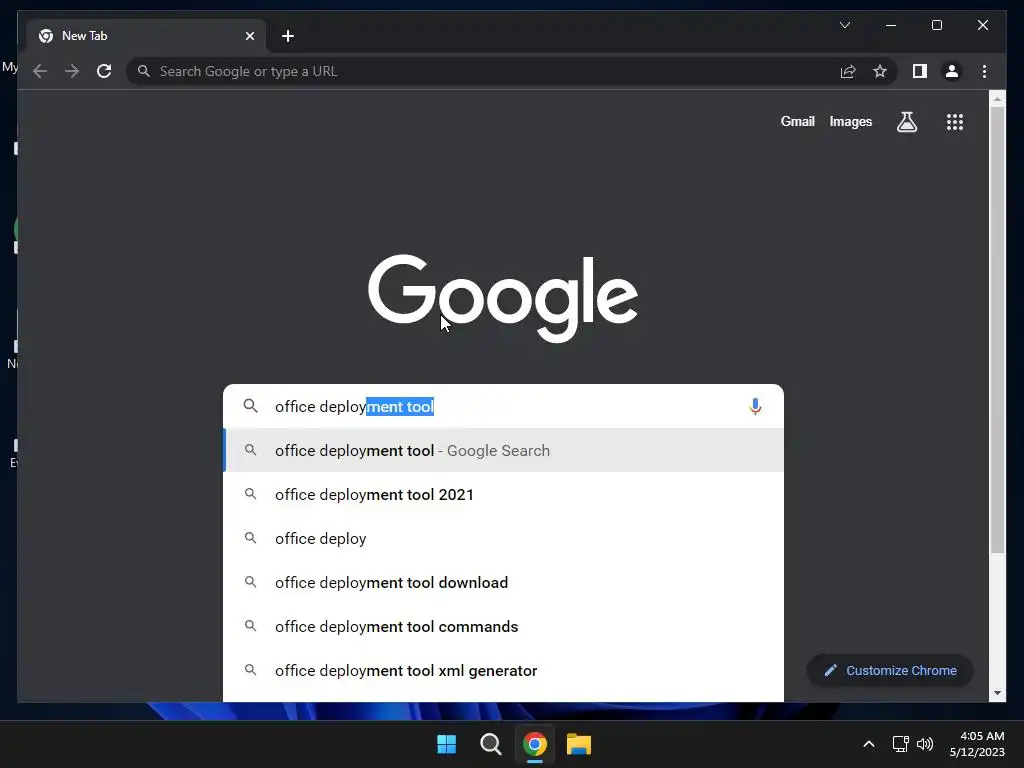This screenshot has height=768, width=1024.
Task: Open the Chrome profile icon
Action: coord(952,71)
